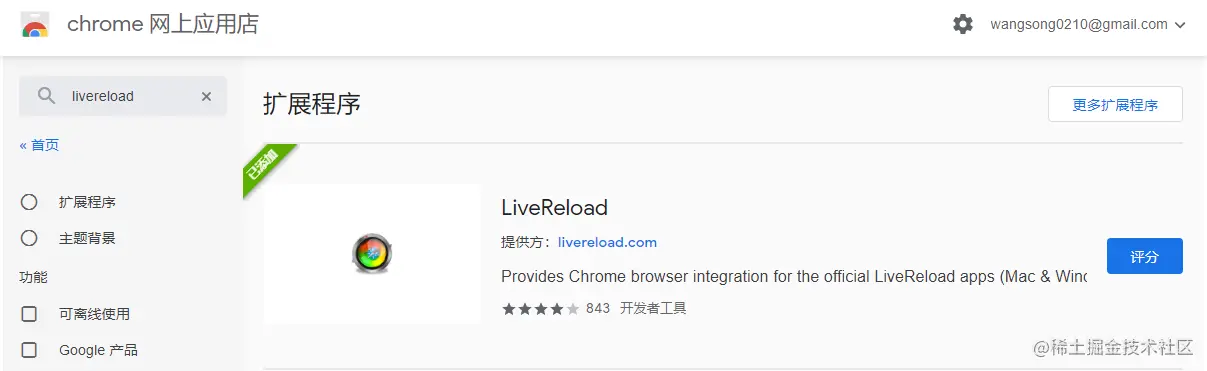Click the 功能 filter heading
This screenshot has height=371, width=1207.
(x=34, y=276)
